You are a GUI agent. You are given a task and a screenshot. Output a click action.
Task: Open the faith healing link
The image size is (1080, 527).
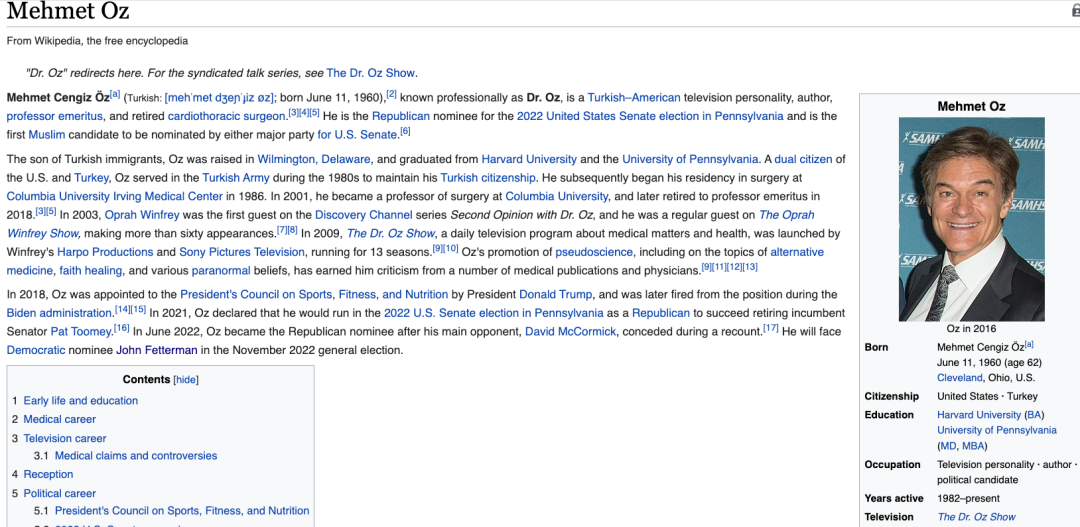pos(91,270)
